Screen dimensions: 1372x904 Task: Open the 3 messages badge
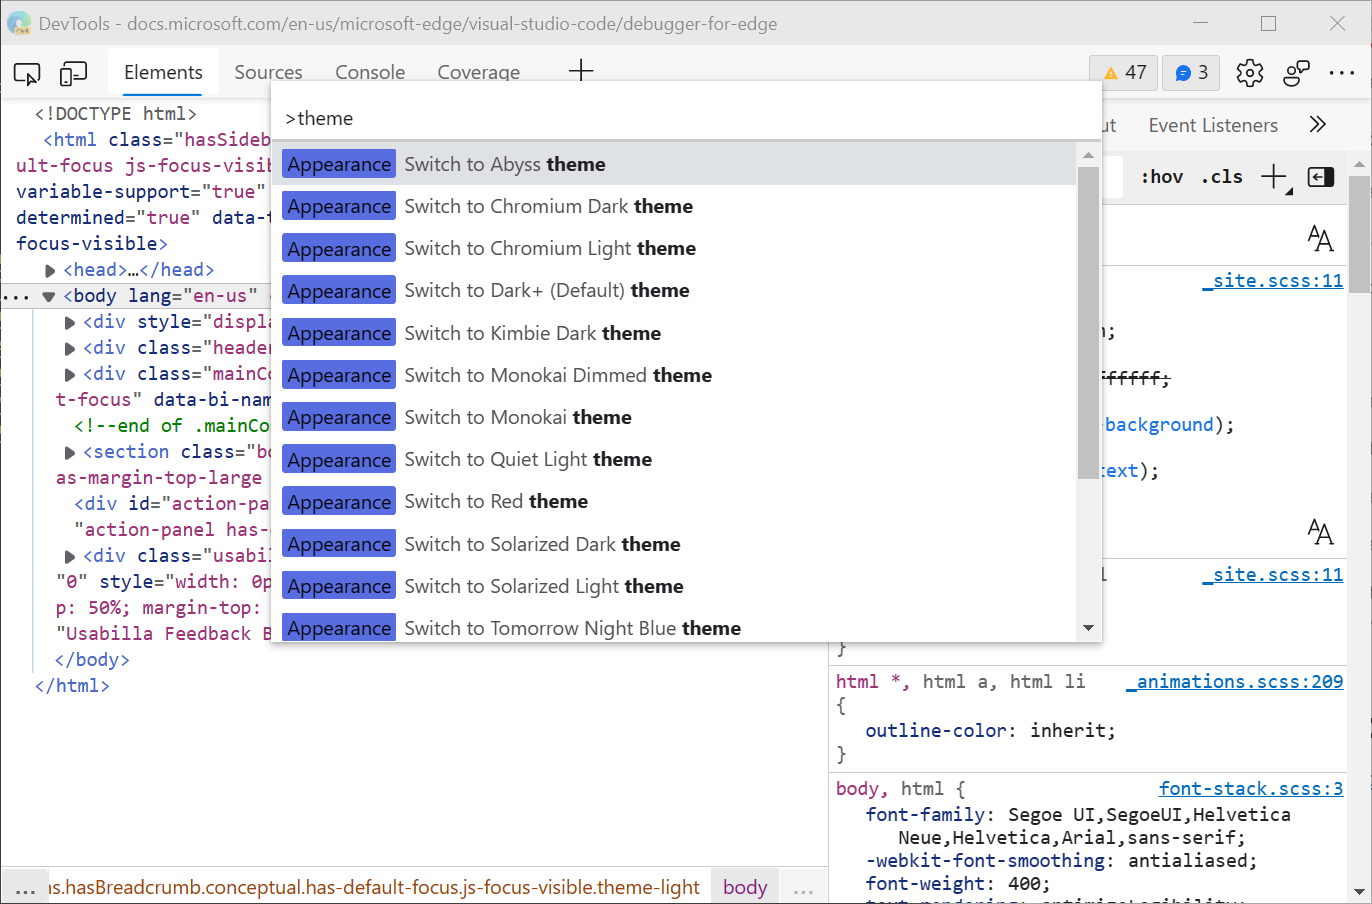pyautogui.click(x=1191, y=73)
